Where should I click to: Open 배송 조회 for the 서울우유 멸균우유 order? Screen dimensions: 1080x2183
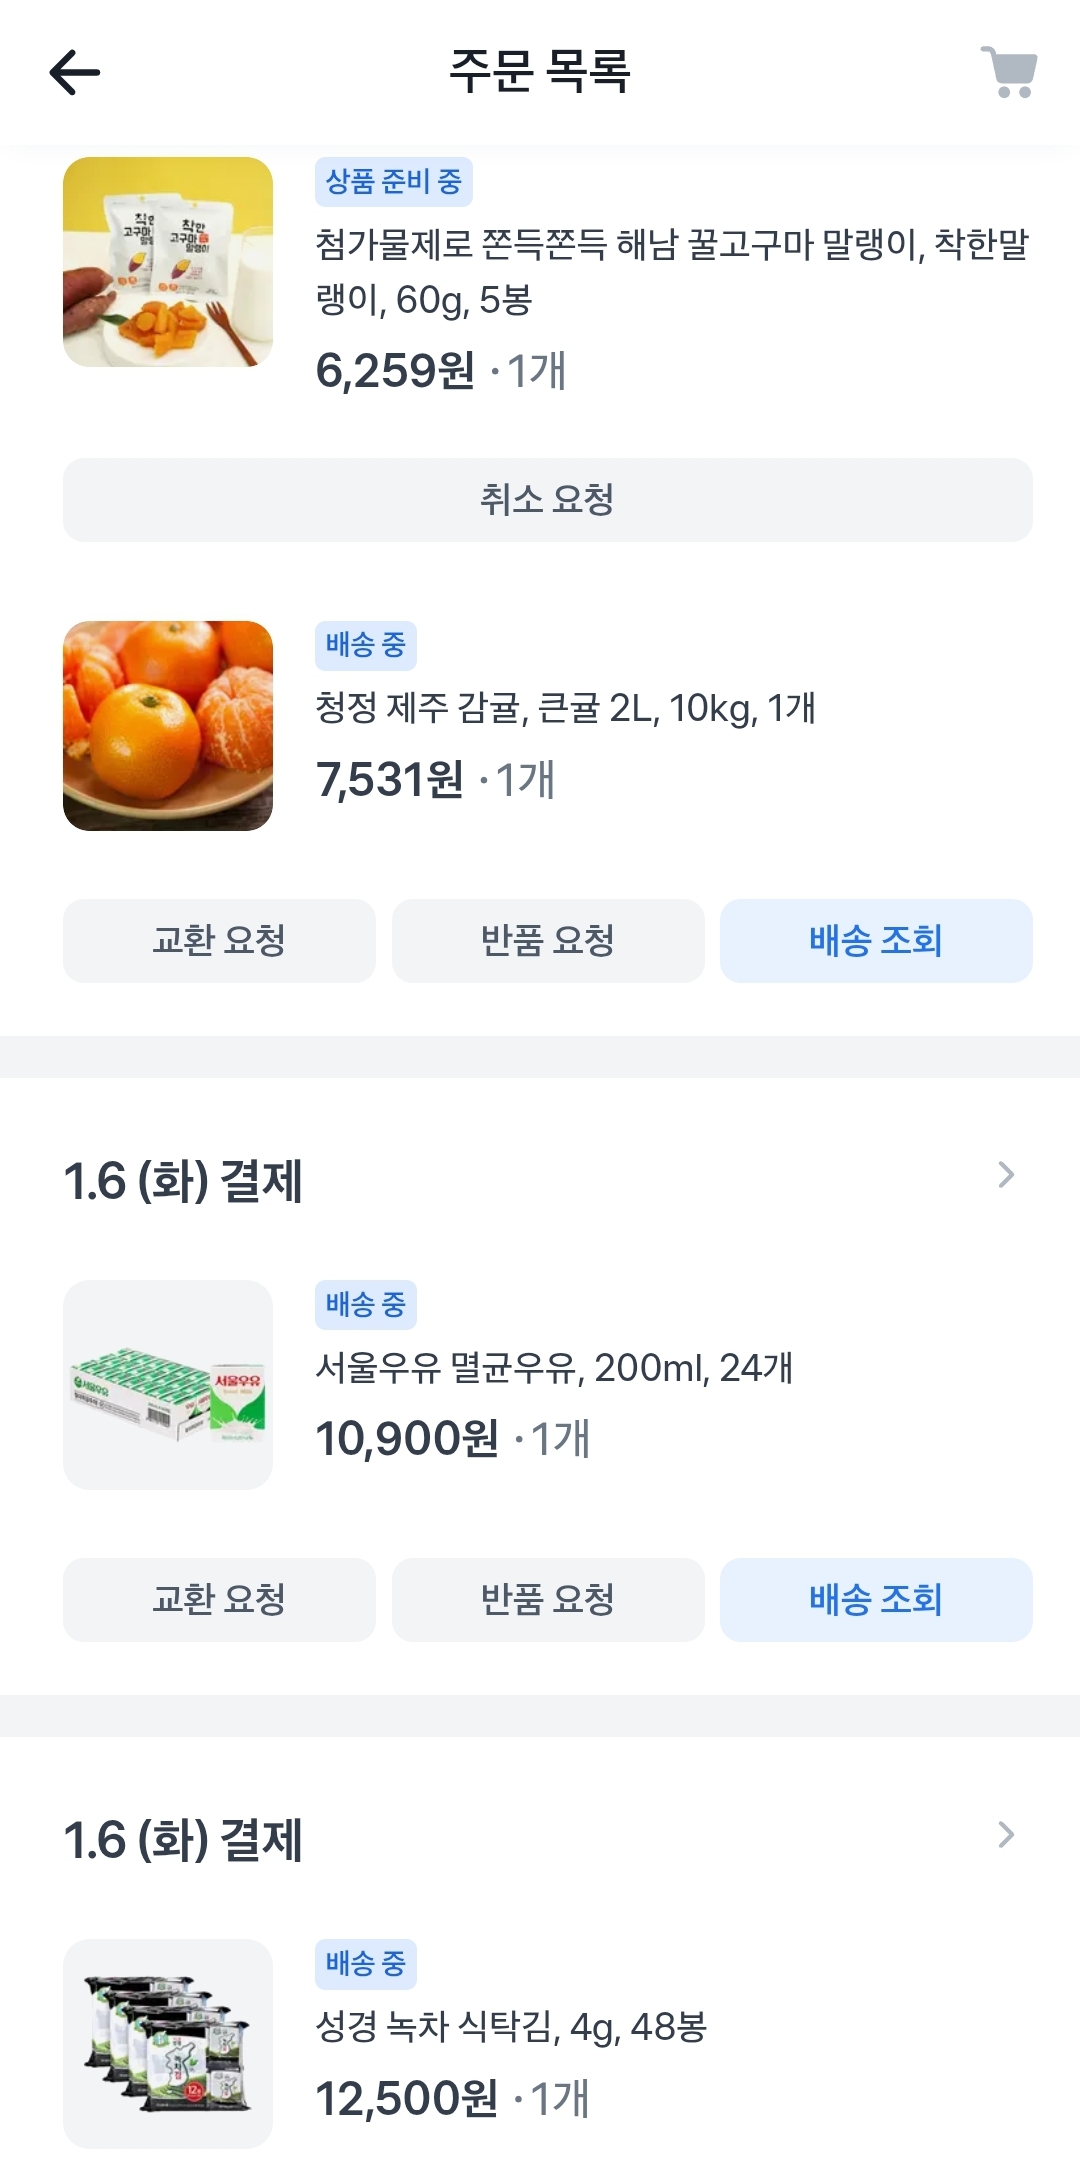coord(876,1600)
